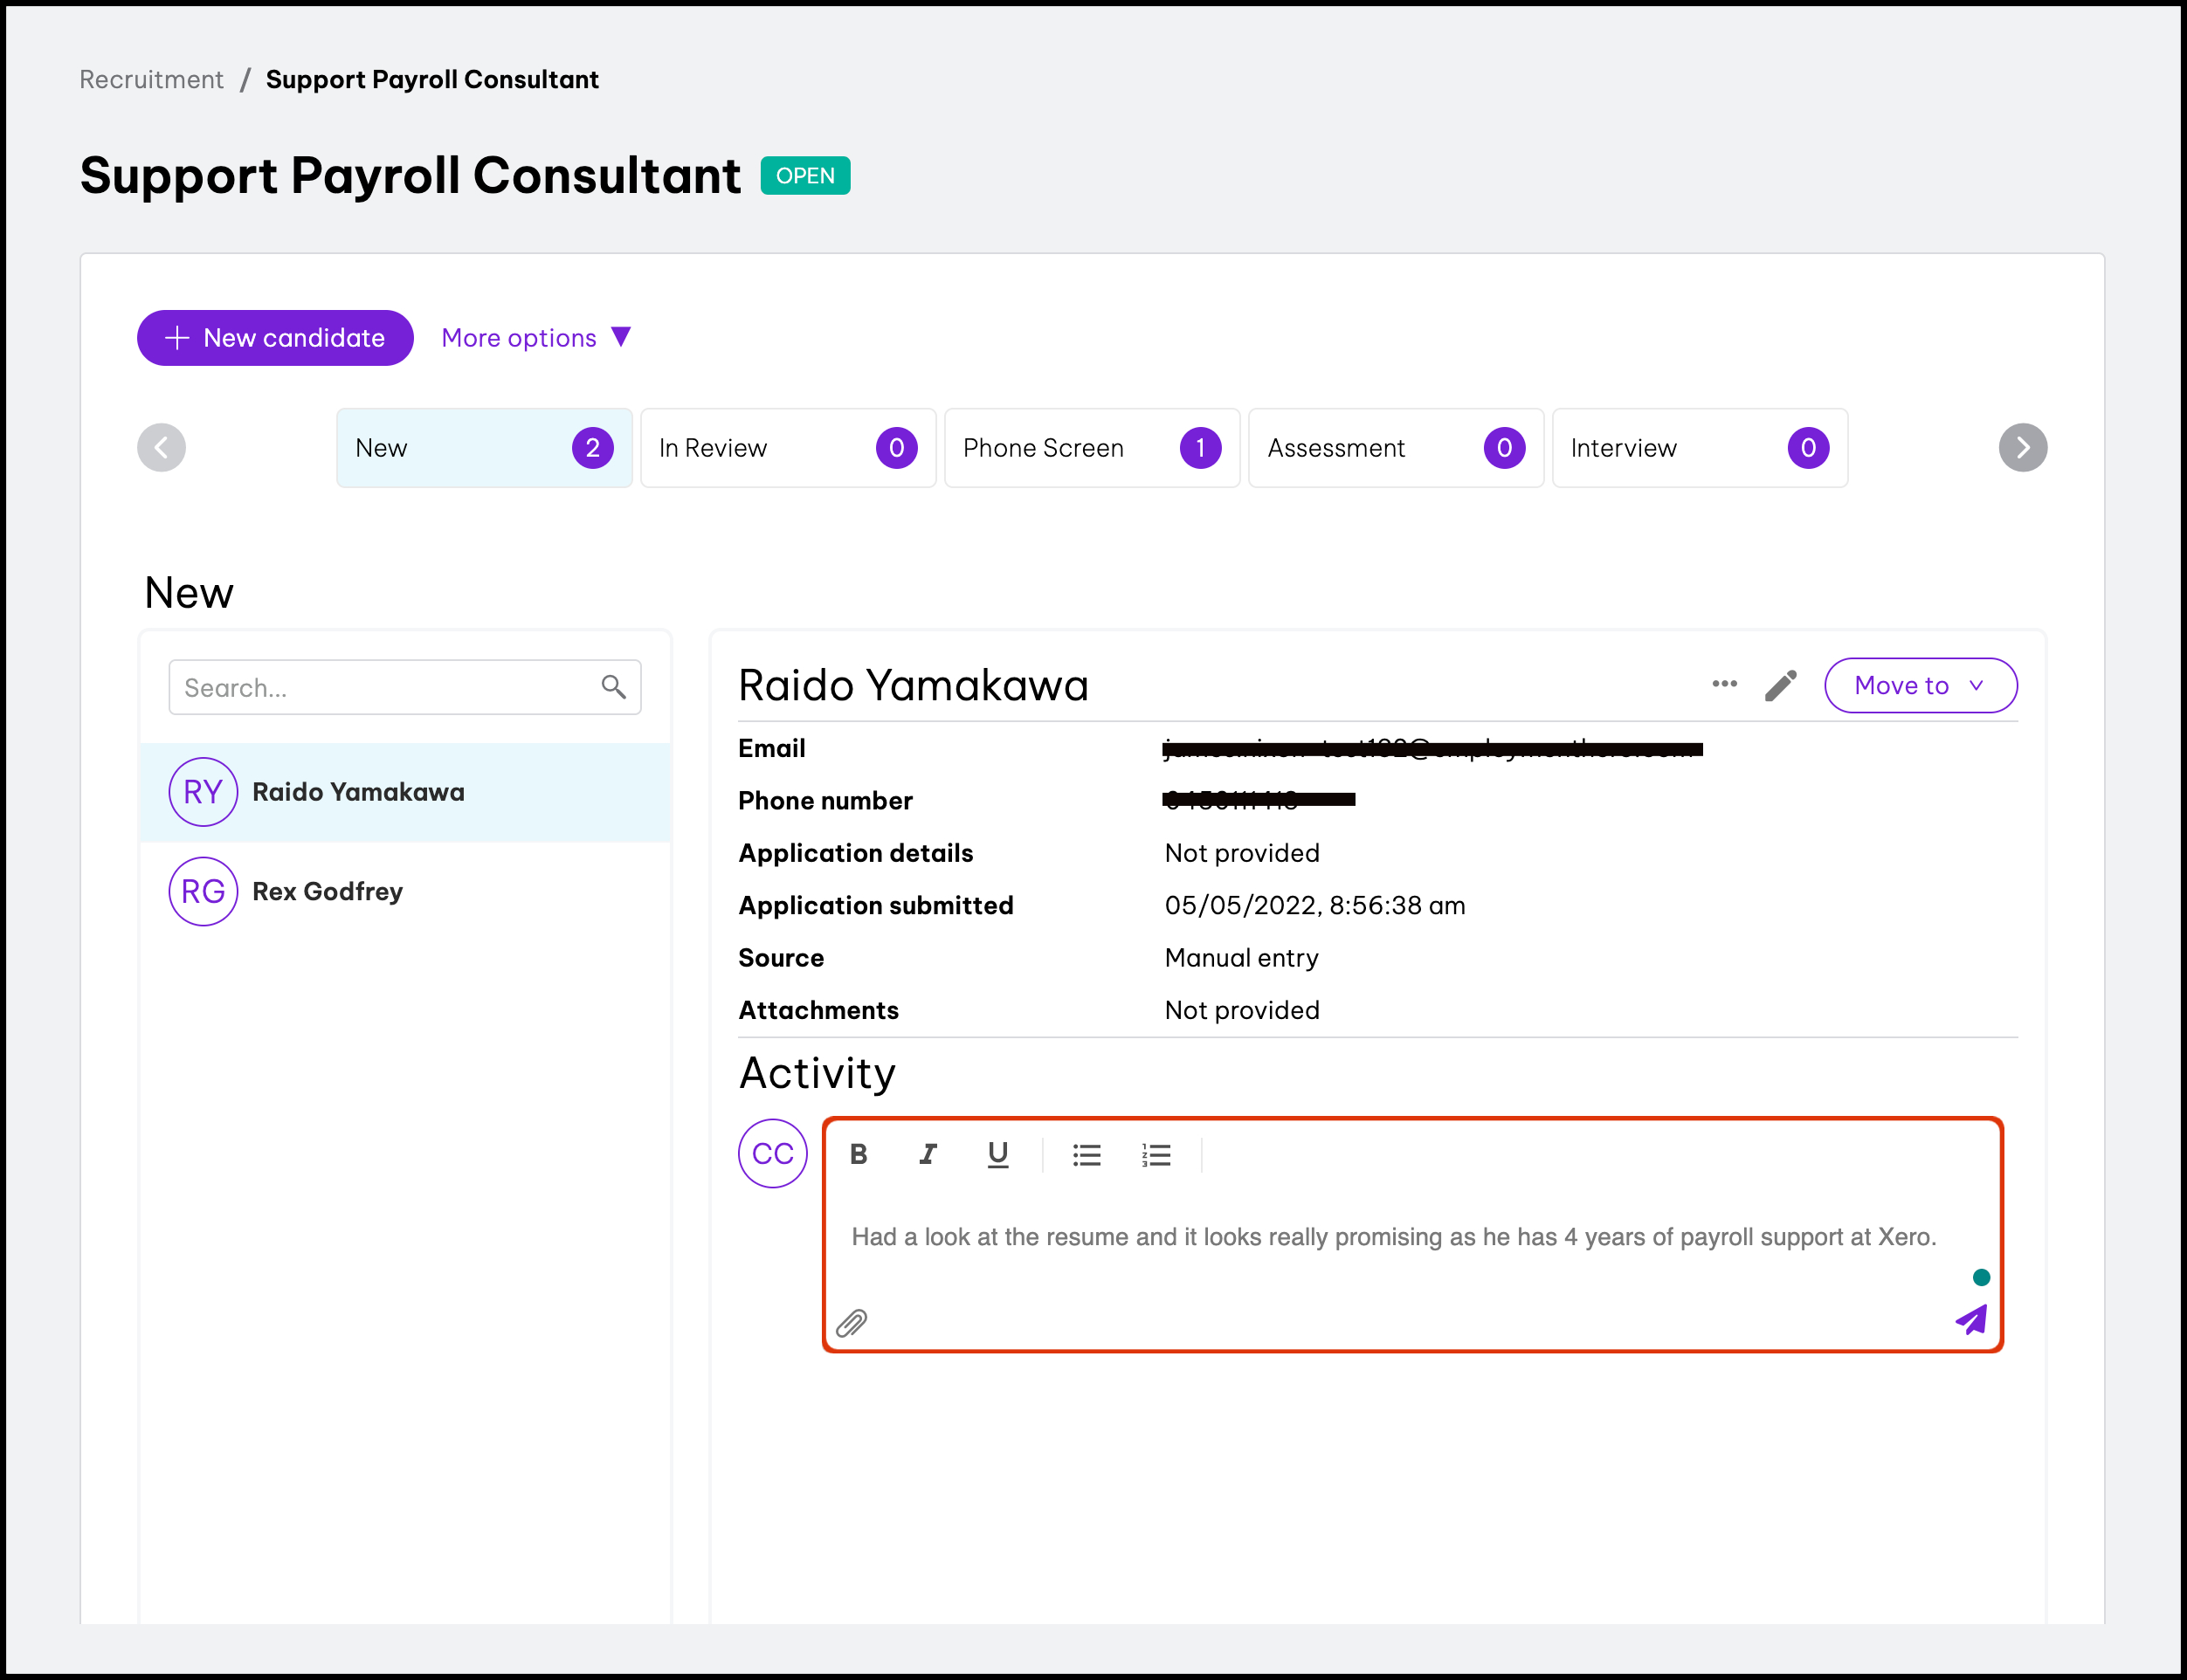Toggle bold formatting in activity editor
2187x1680 pixels.
click(x=858, y=1155)
